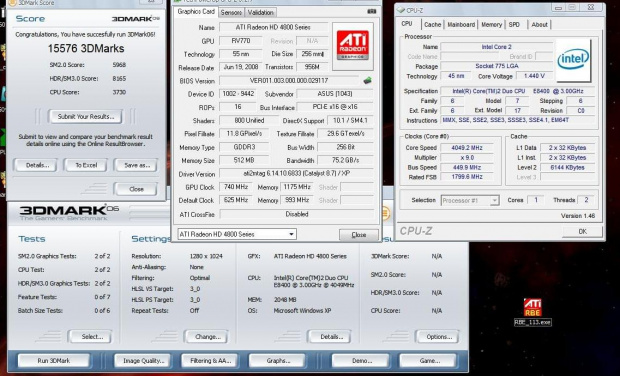Switch to the Graphics Card tab
The width and height of the screenshot is (620, 376).
(x=196, y=11)
